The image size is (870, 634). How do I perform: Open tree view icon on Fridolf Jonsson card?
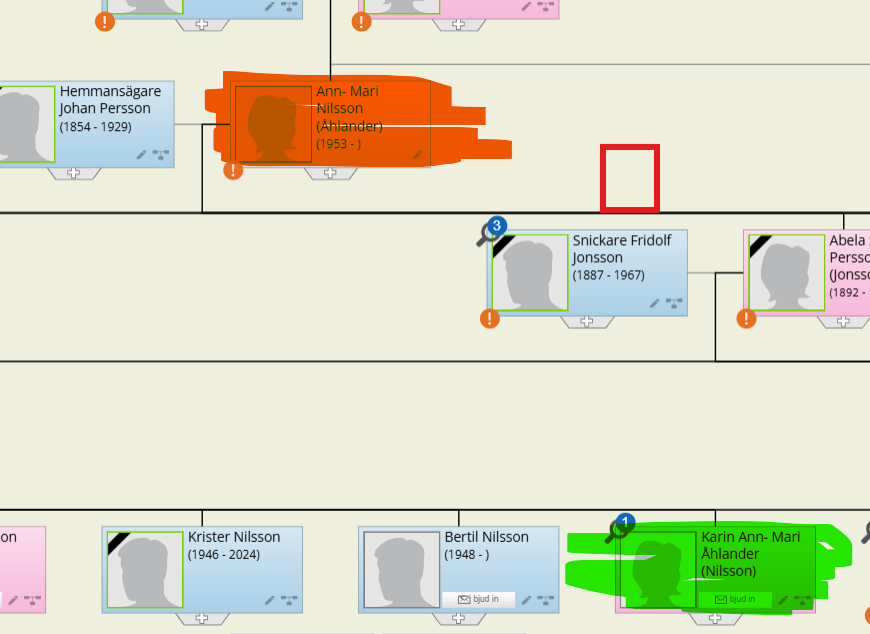[x=674, y=303]
